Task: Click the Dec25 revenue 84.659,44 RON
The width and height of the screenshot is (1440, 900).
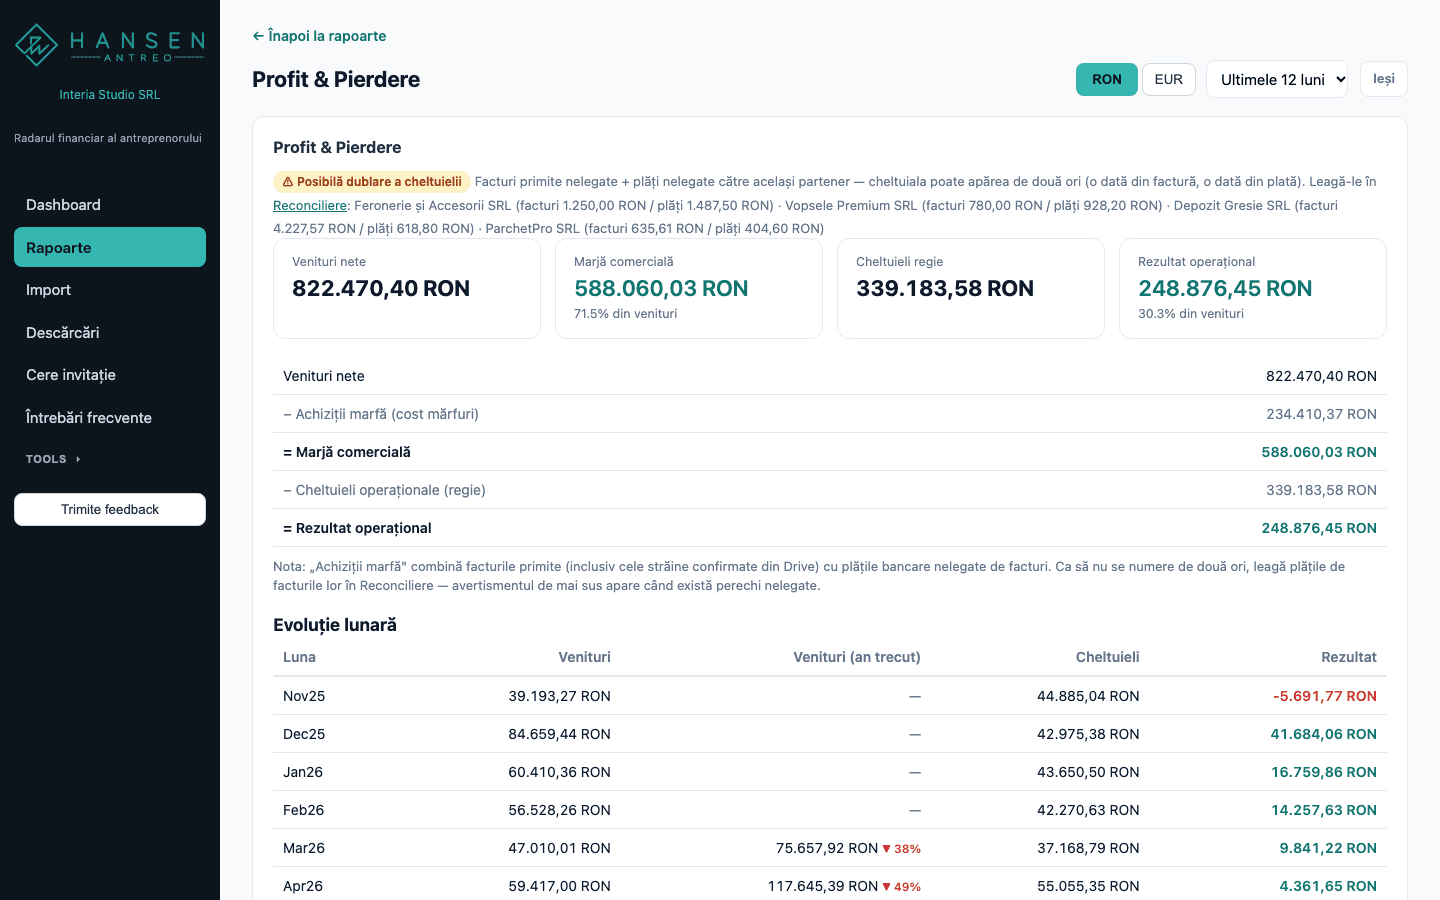Action: pos(559,734)
